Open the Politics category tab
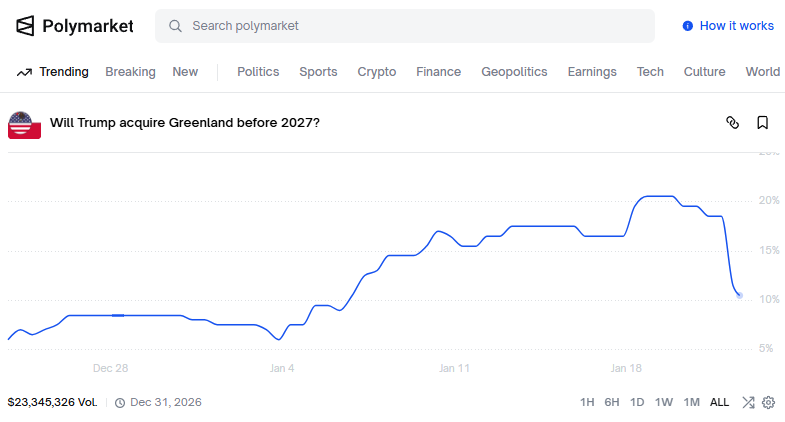The height and width of the screenshot is (422, 785). (258, 72)
